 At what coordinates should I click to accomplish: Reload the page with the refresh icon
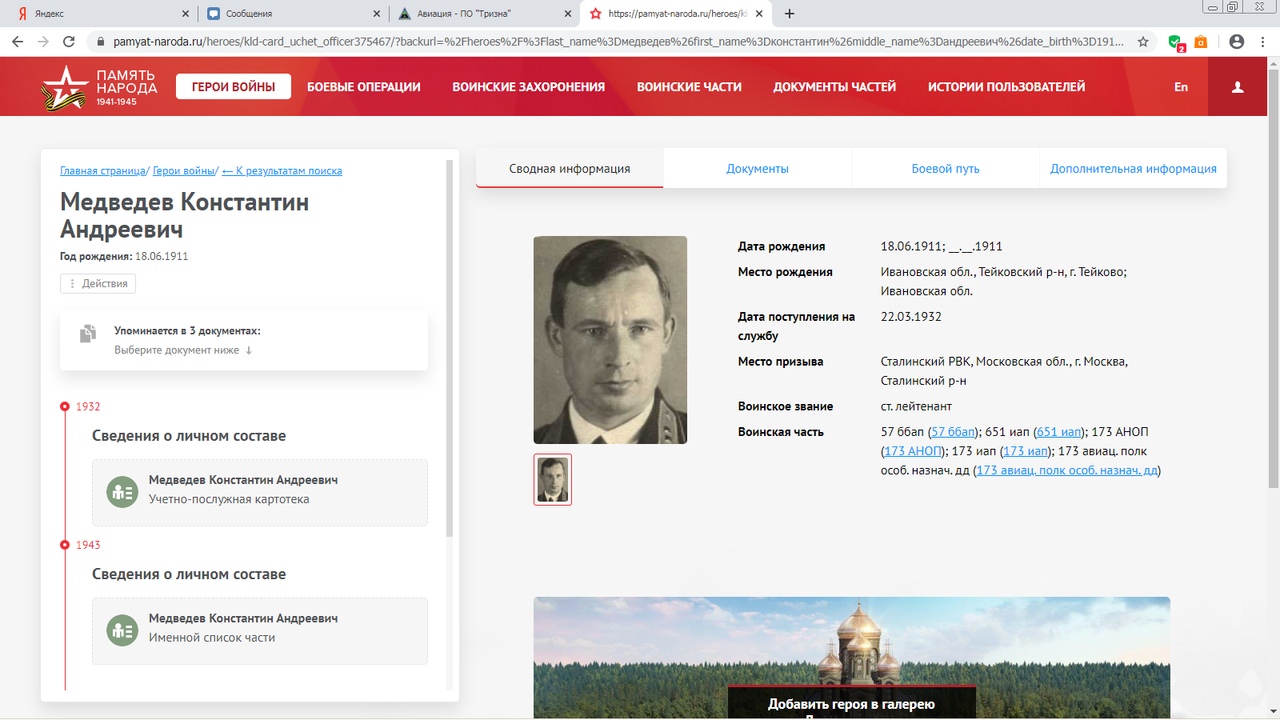69,42
